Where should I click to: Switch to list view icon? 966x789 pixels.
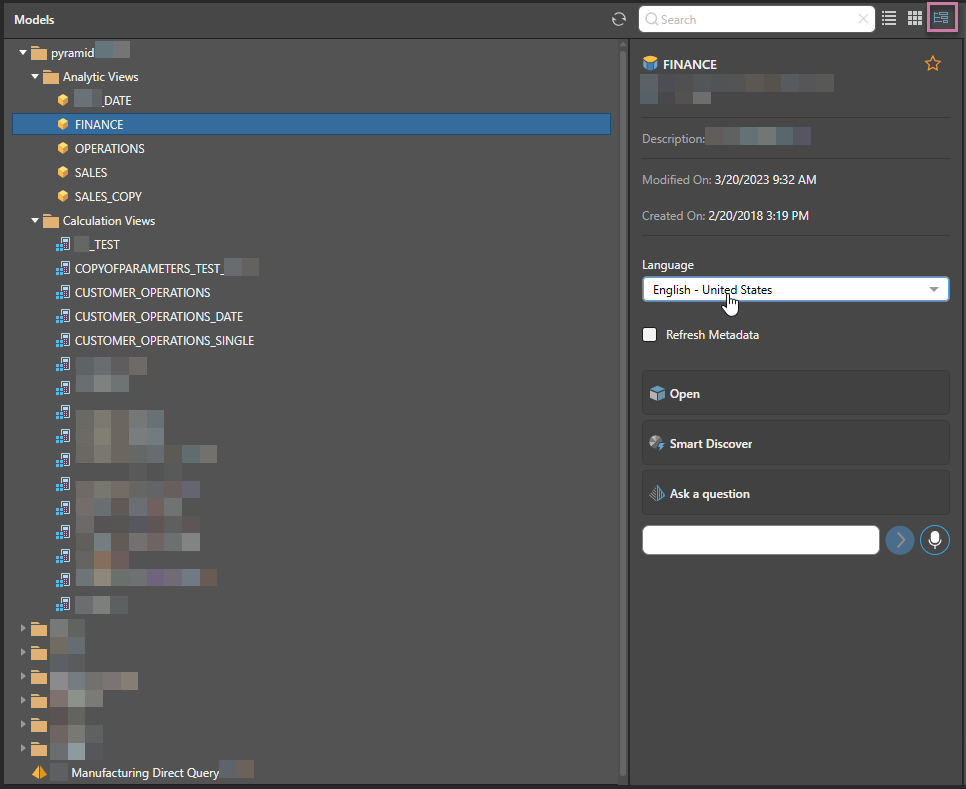pyautogui.click(x=889, y=18)
